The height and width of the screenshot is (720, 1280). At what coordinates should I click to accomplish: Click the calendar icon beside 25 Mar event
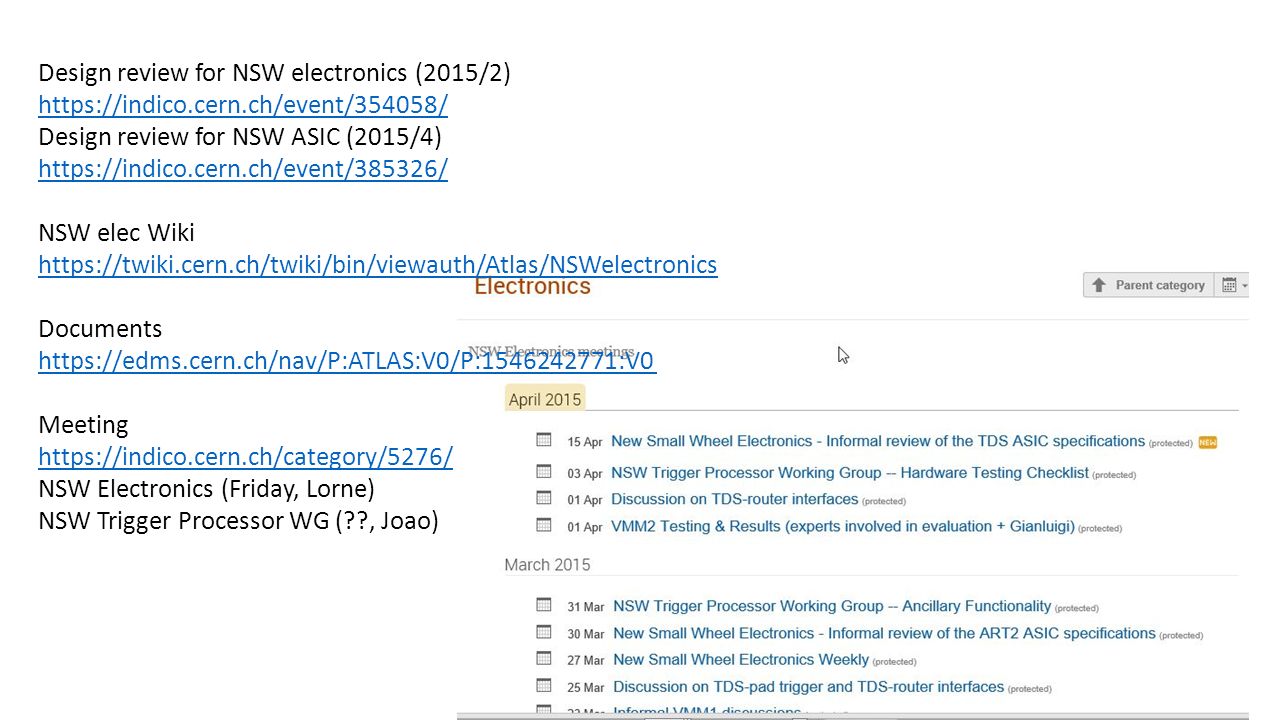click(544, 686)
